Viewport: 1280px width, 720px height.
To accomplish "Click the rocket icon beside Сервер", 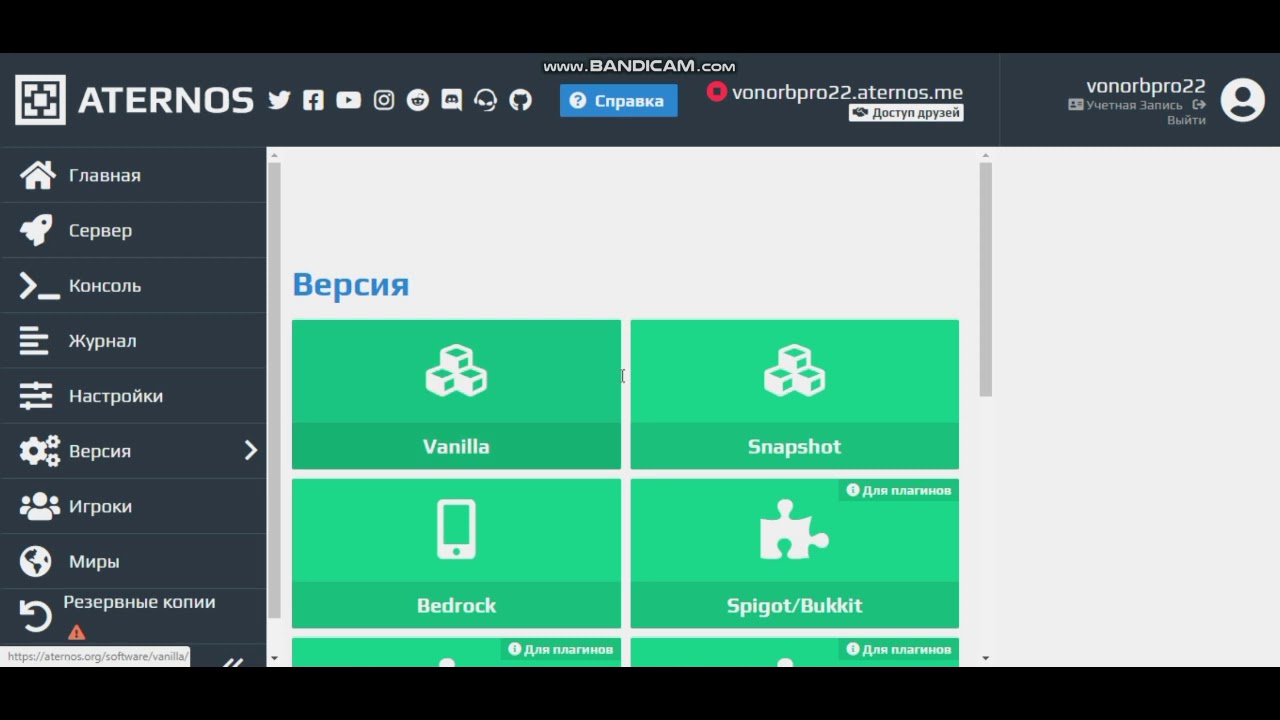I will (x=36, y=230).
